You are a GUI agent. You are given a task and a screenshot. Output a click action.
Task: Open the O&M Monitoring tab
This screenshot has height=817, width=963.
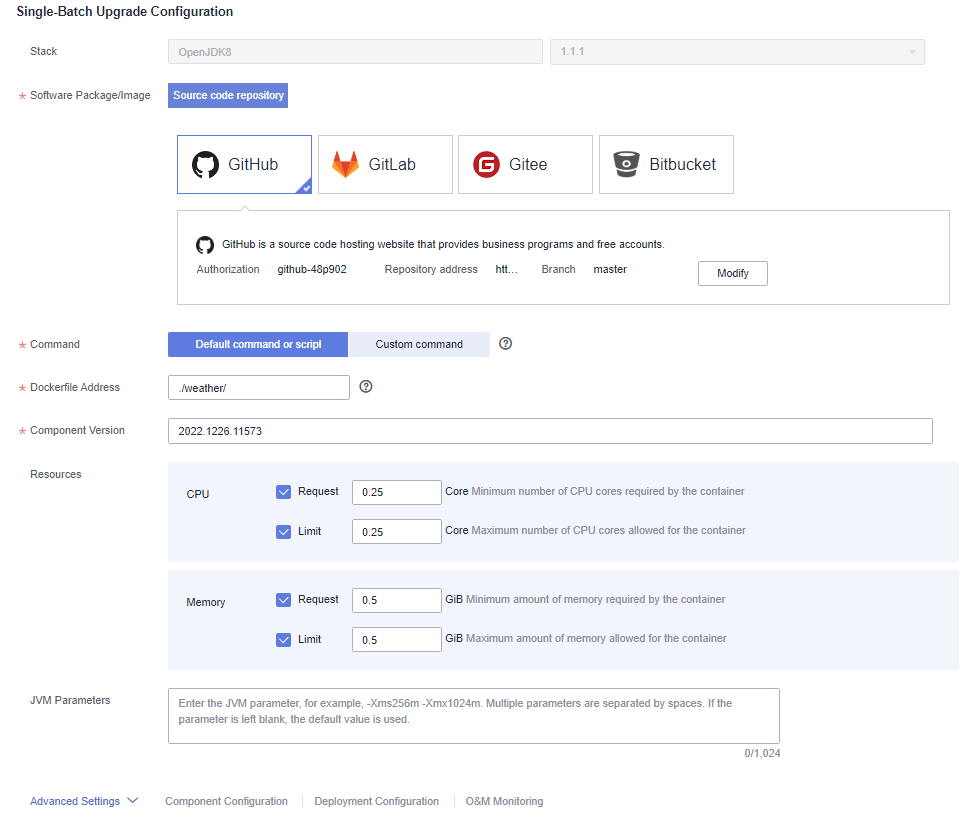[504, 801]
